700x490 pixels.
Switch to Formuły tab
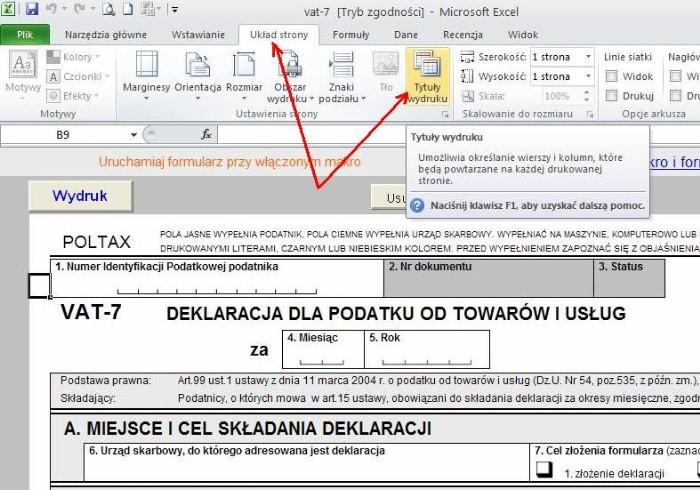(351, 35)
